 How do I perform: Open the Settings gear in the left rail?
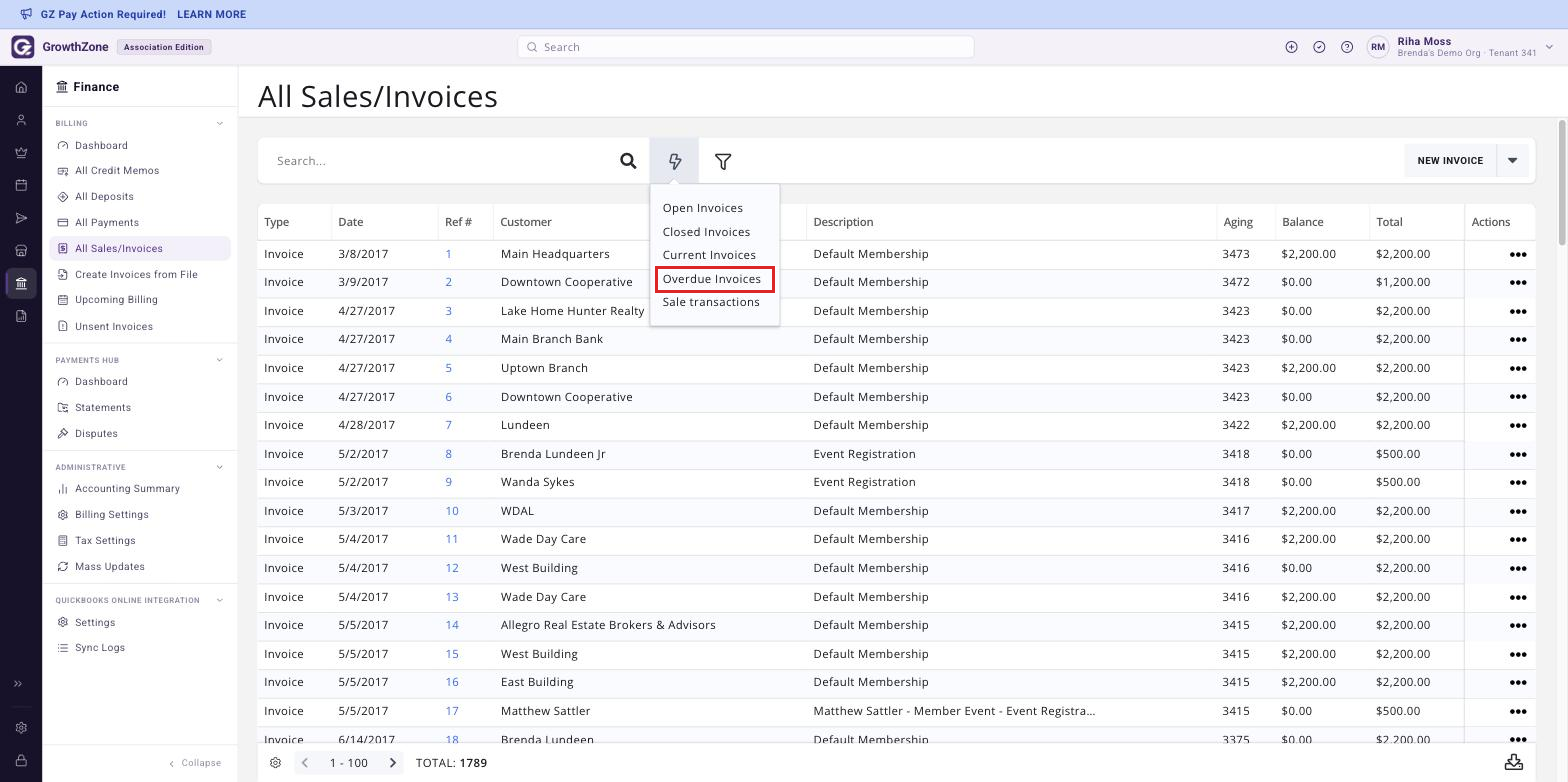tap(21, 728)
